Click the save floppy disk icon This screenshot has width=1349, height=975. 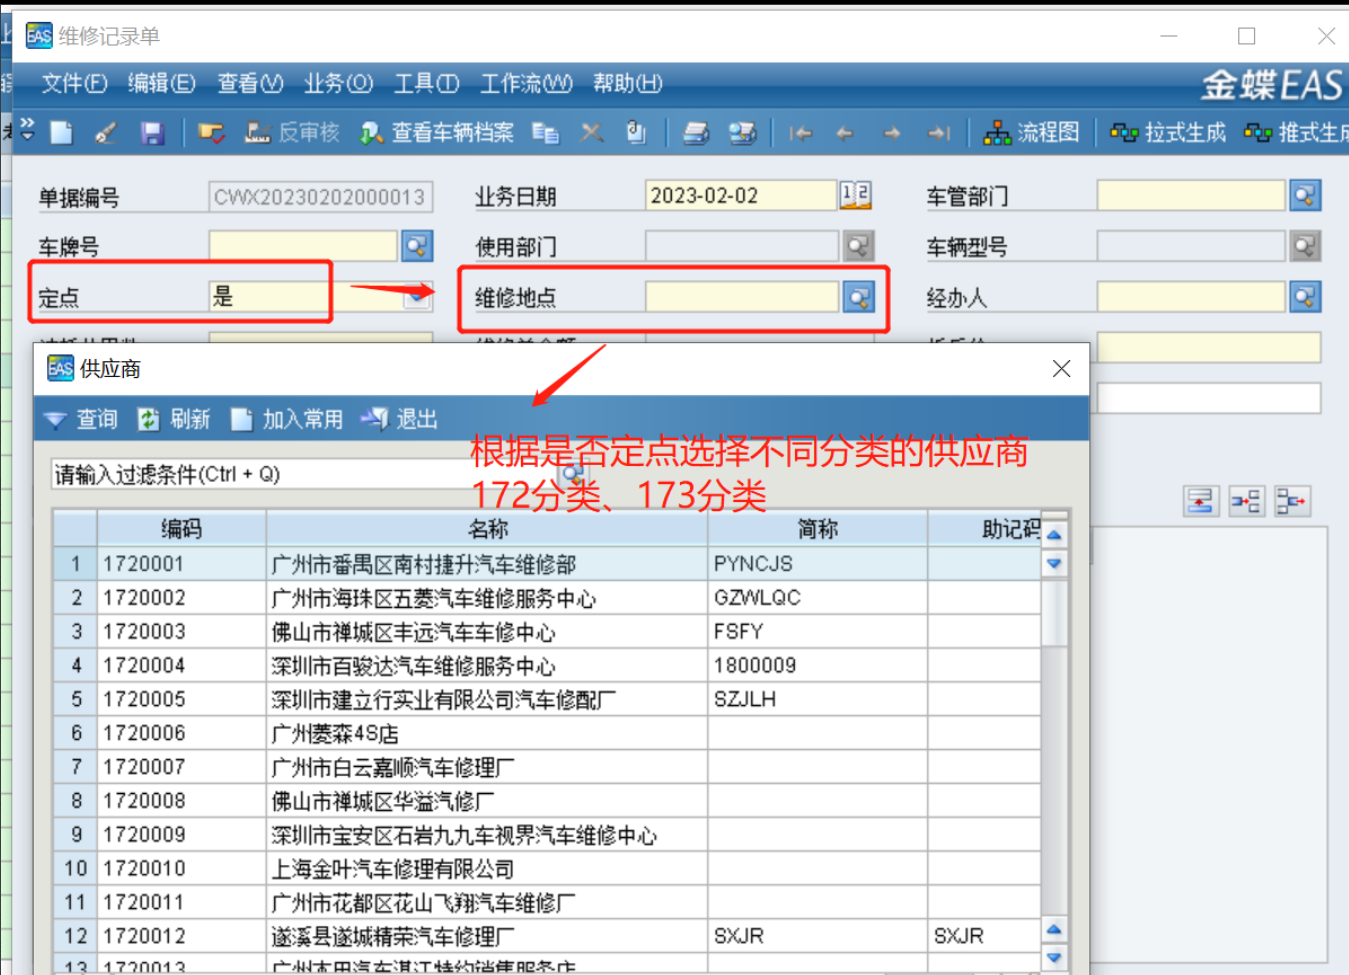click(x=152, y=133)
